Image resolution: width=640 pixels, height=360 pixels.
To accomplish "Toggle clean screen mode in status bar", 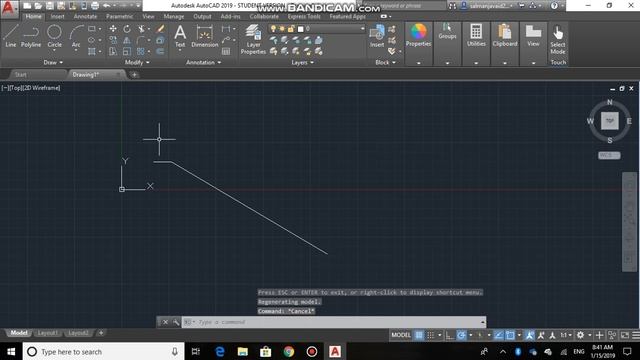I will [624, 335].
